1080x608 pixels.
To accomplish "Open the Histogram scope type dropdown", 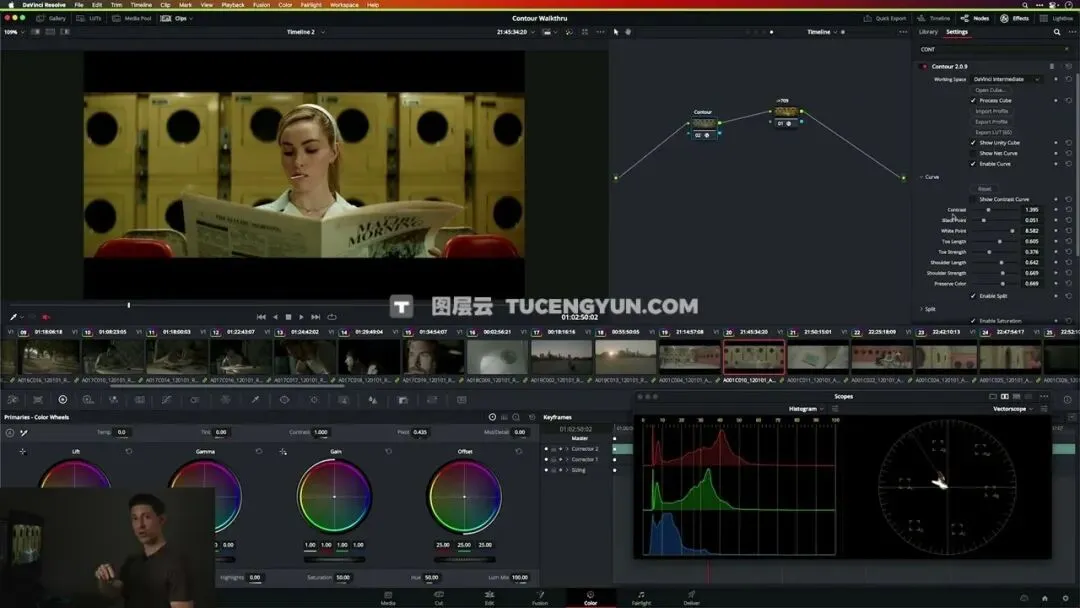I will pos(805,409).
